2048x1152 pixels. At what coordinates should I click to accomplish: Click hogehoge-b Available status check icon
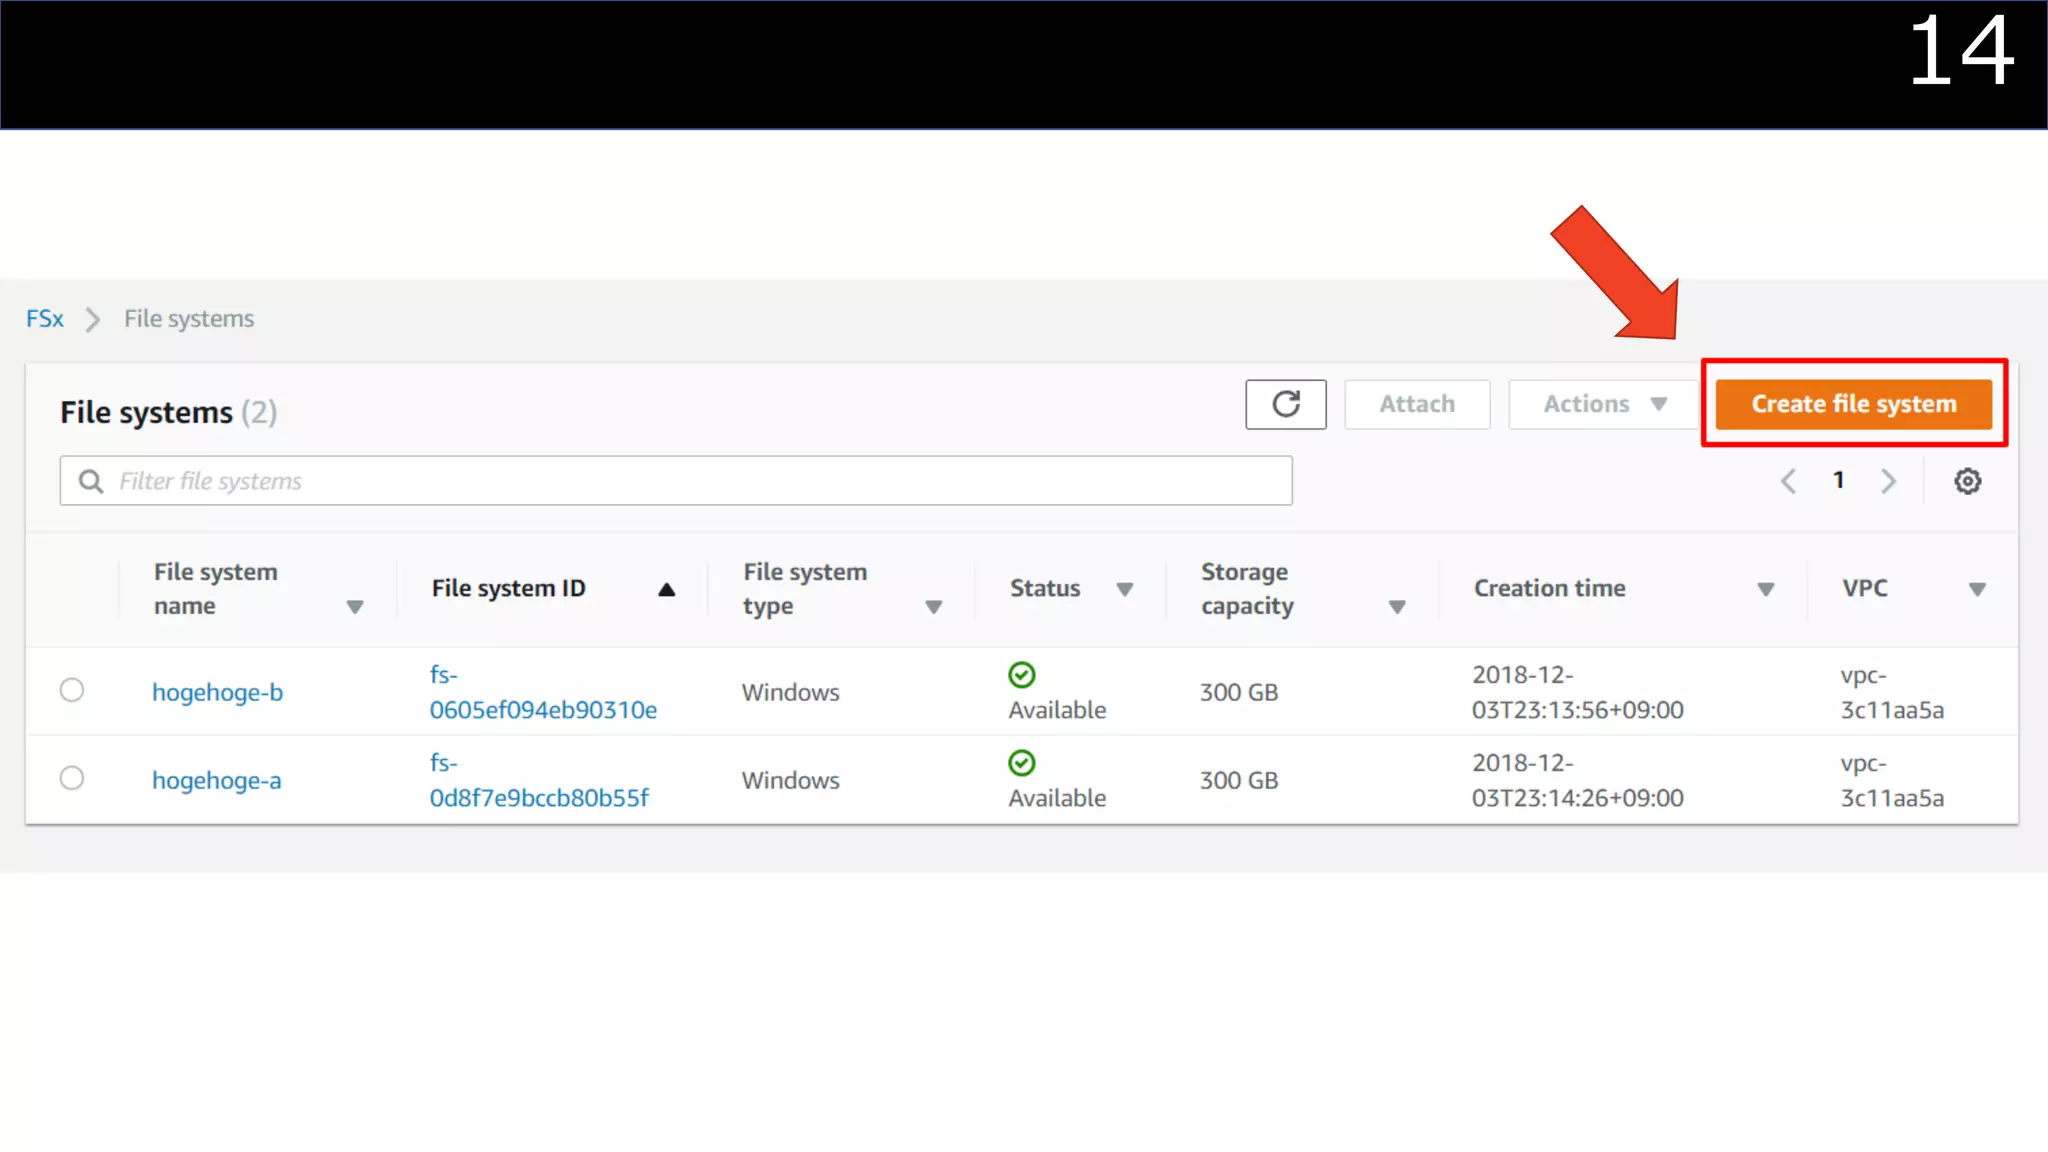1021,675
